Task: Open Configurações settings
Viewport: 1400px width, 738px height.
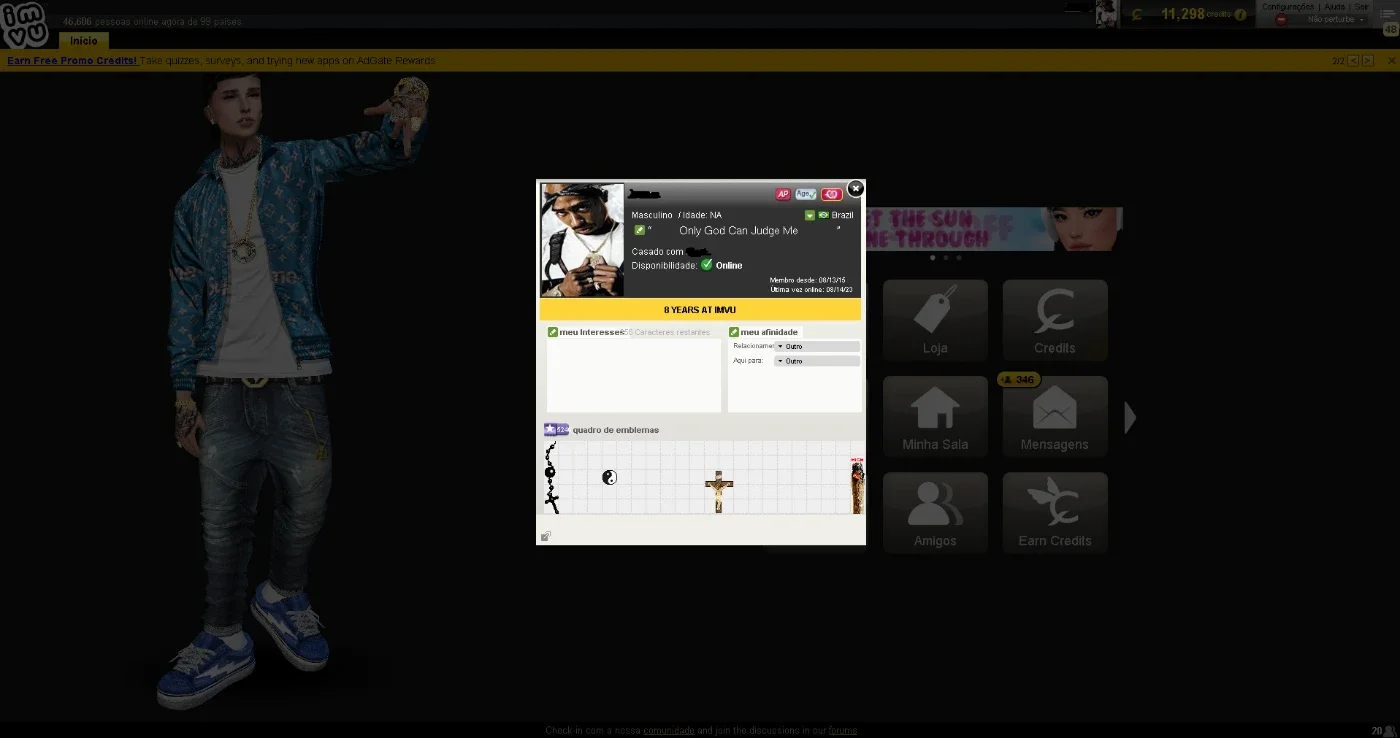Action: click(1288, 7)
